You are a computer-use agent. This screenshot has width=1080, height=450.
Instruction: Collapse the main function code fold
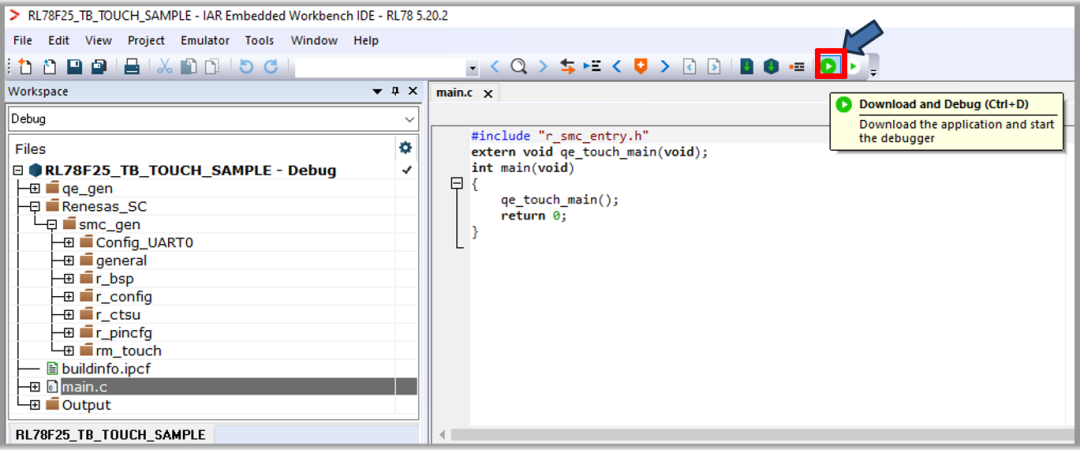pos(457,183)
